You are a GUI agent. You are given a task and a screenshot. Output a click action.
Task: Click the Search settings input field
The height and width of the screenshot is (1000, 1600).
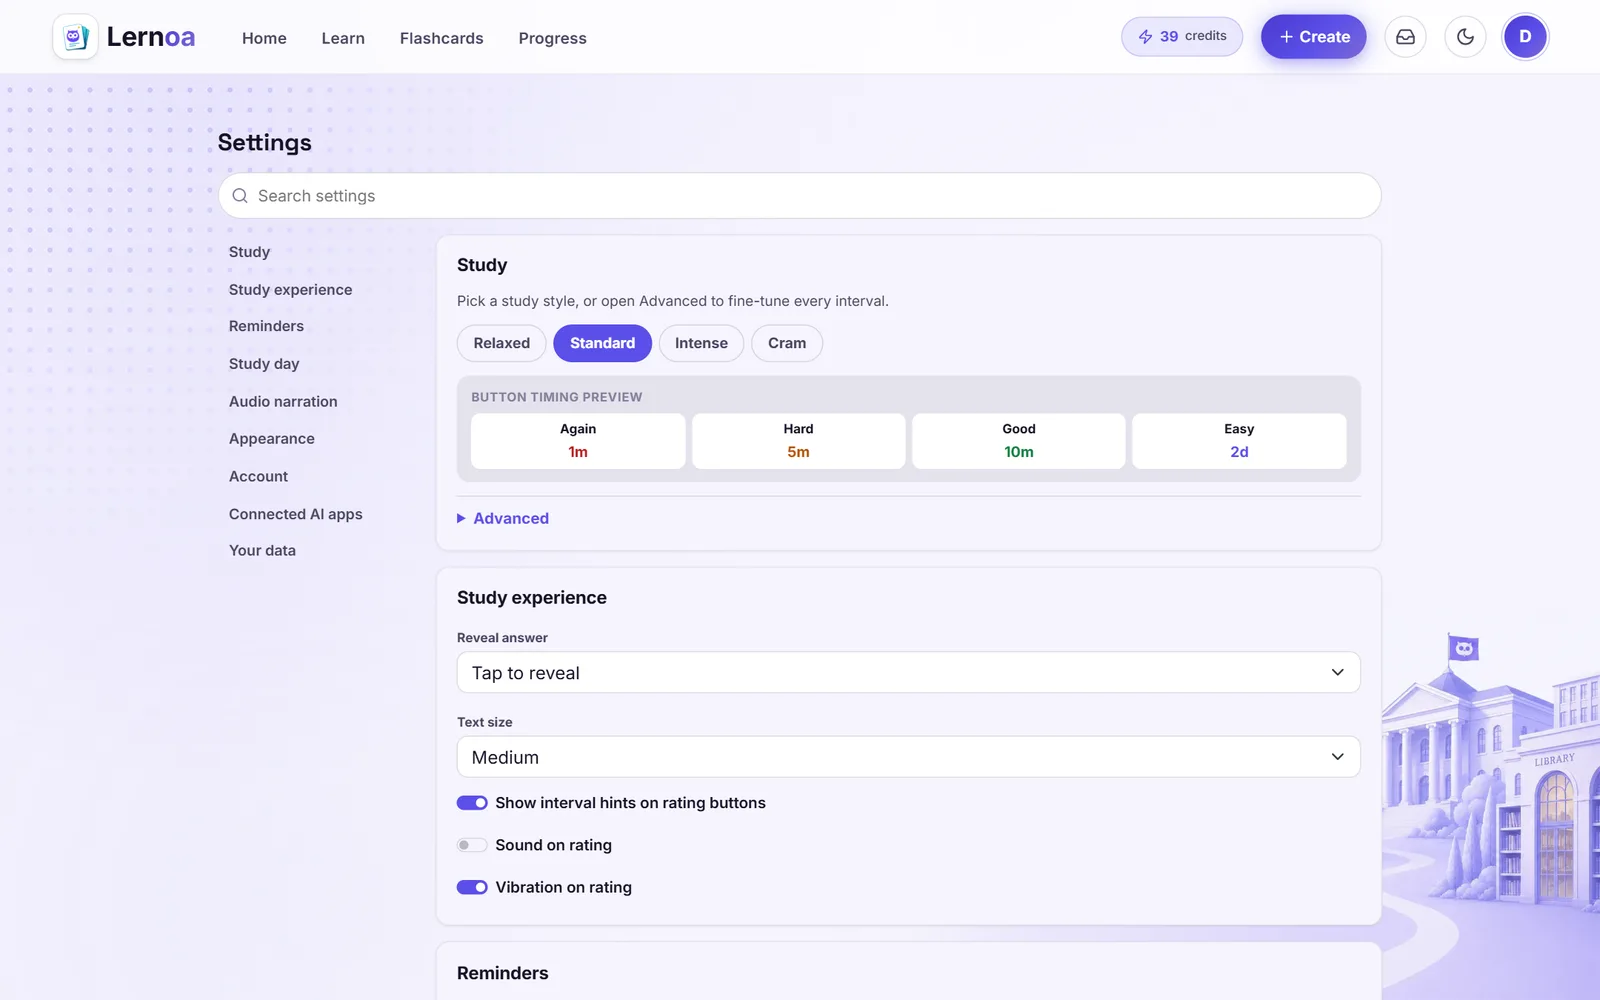click(x=800, y=196)
